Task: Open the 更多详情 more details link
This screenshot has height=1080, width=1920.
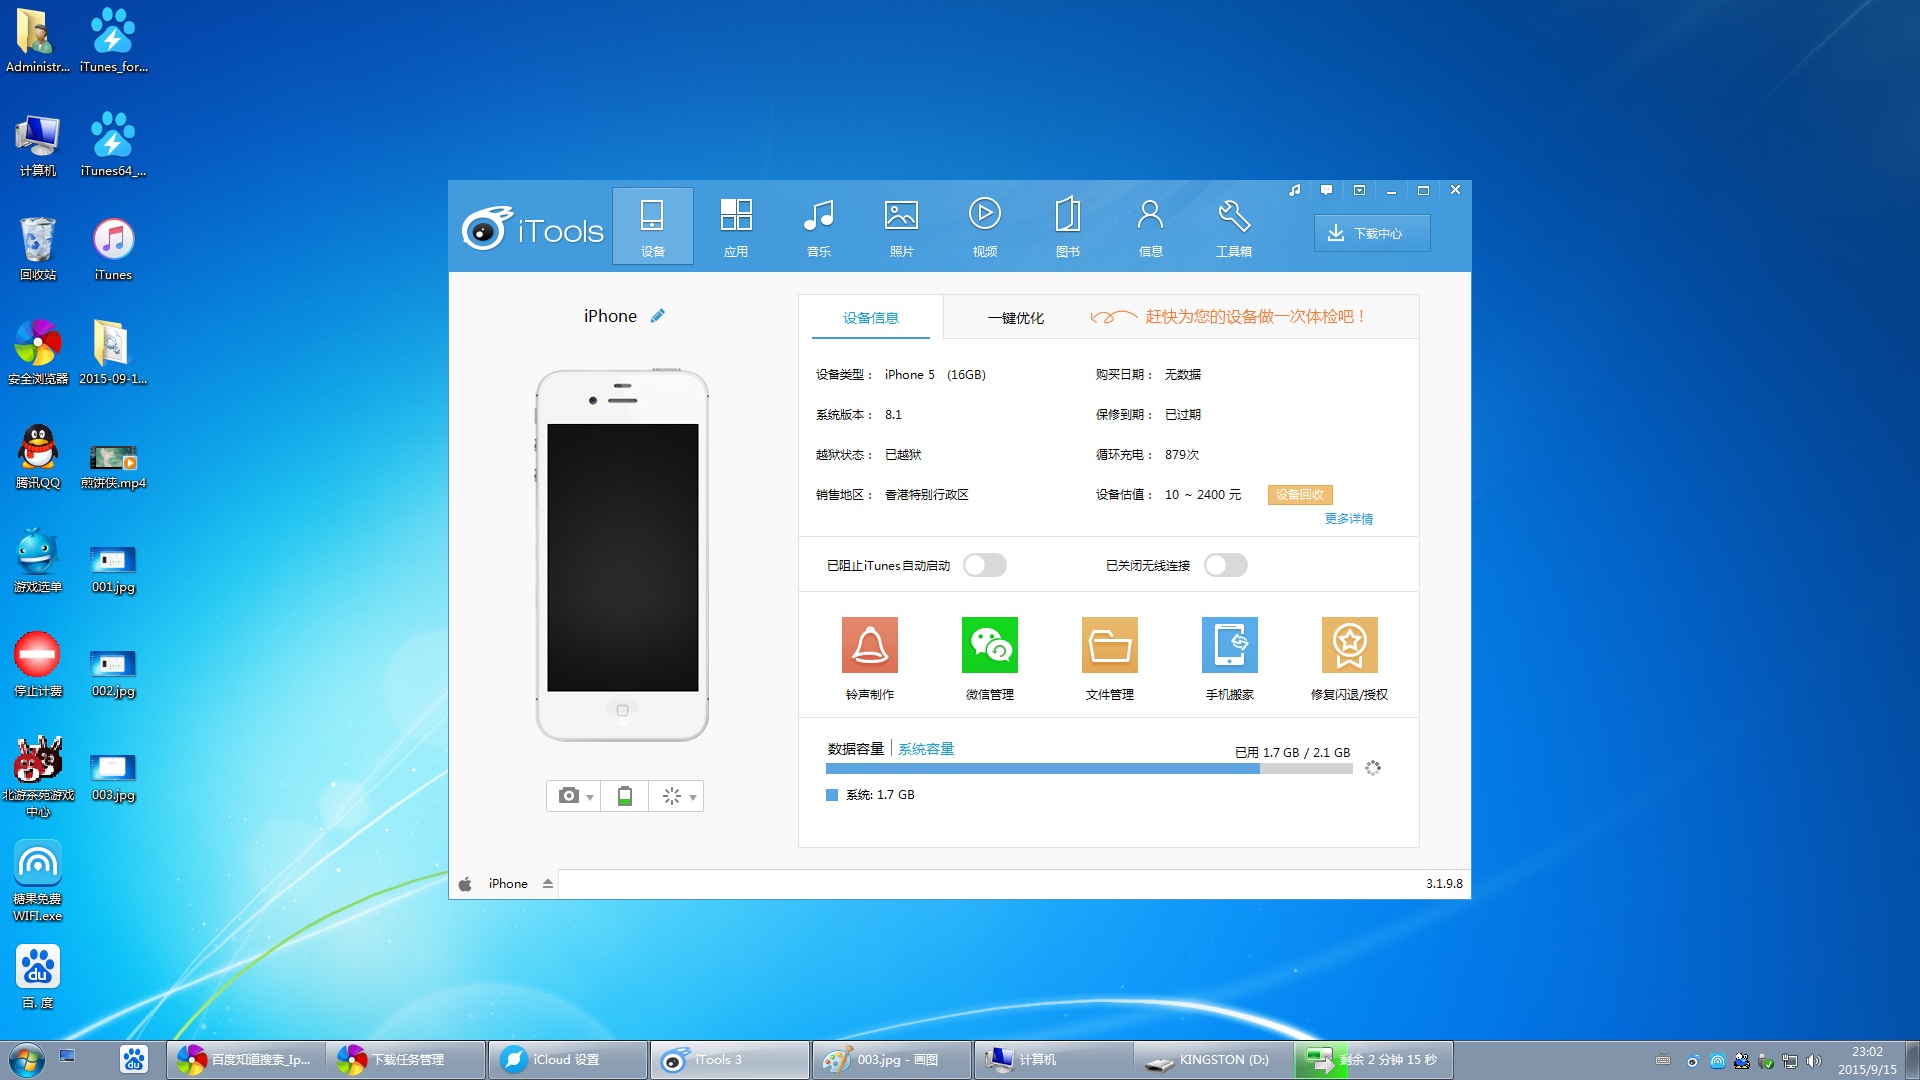Action: (x=1348, y=519)
